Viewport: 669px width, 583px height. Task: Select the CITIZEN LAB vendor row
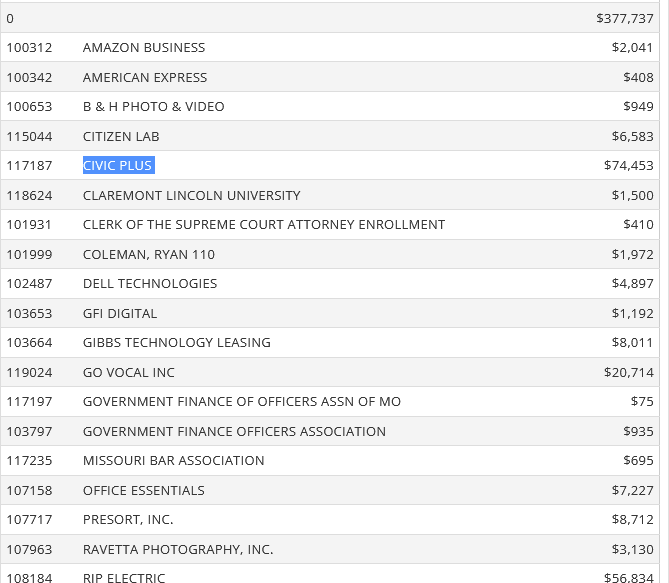coord(330,136)
